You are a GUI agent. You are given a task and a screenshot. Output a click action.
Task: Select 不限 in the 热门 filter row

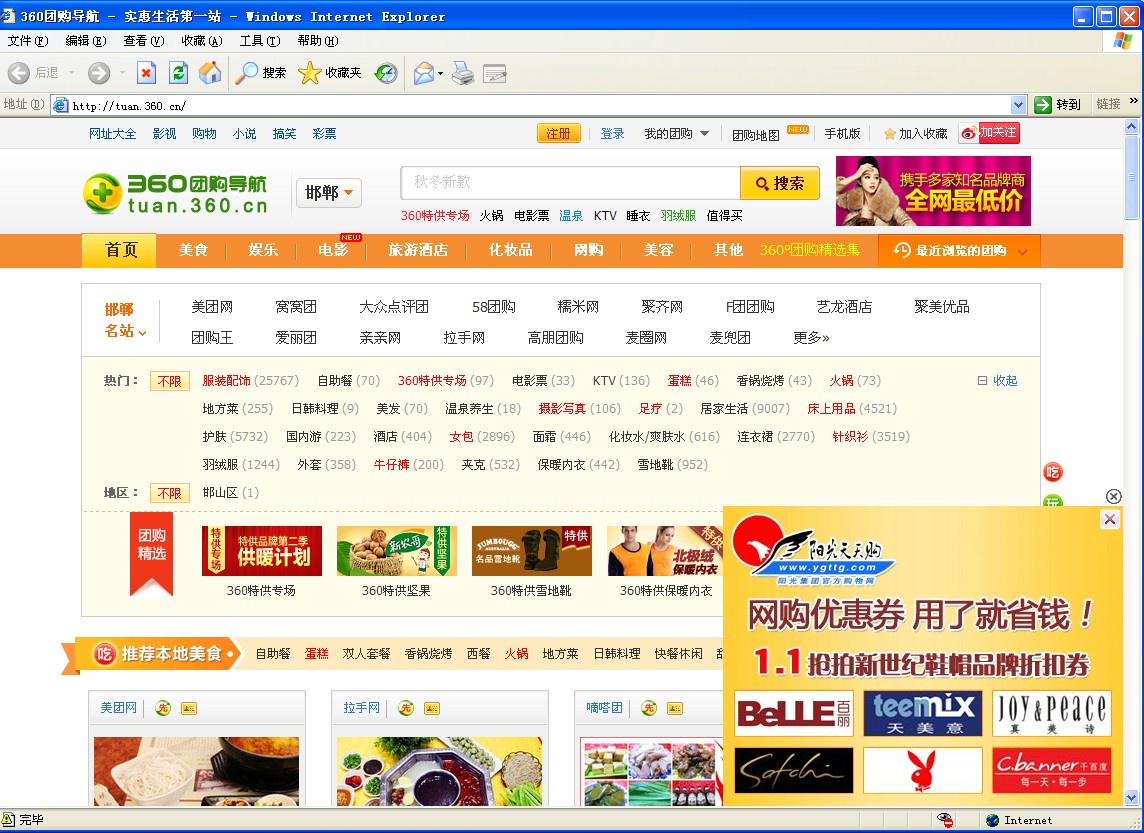(169, 381)
